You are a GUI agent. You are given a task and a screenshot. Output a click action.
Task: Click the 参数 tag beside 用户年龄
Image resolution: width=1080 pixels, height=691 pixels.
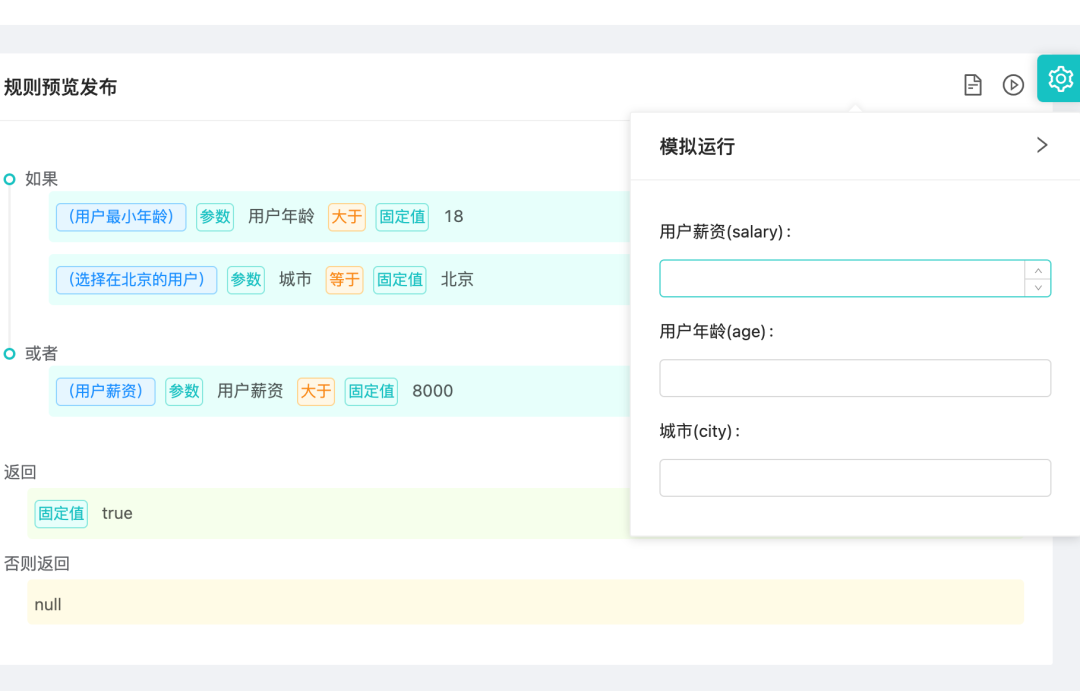215,217
